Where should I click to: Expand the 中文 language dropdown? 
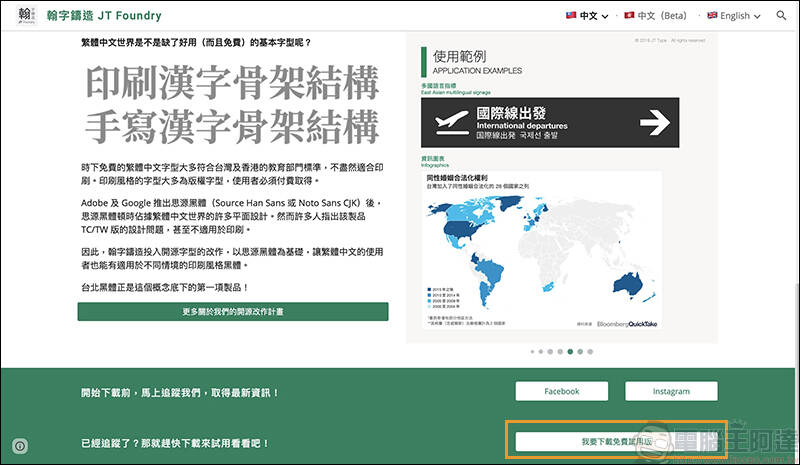(x=605, y=16)
